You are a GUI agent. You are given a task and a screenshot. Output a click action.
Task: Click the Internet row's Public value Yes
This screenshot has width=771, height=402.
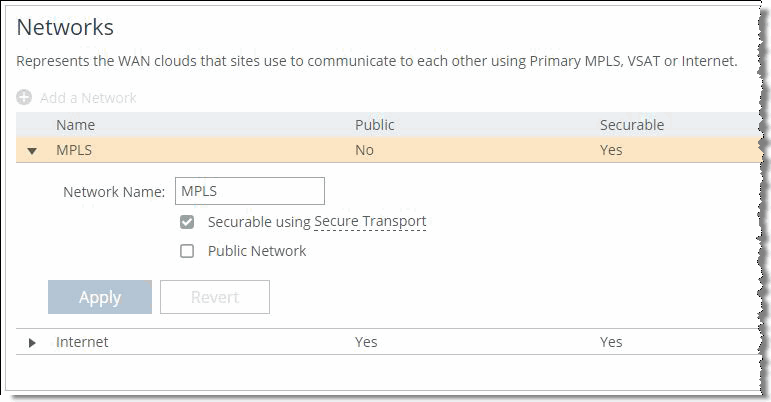pos(366,342)
